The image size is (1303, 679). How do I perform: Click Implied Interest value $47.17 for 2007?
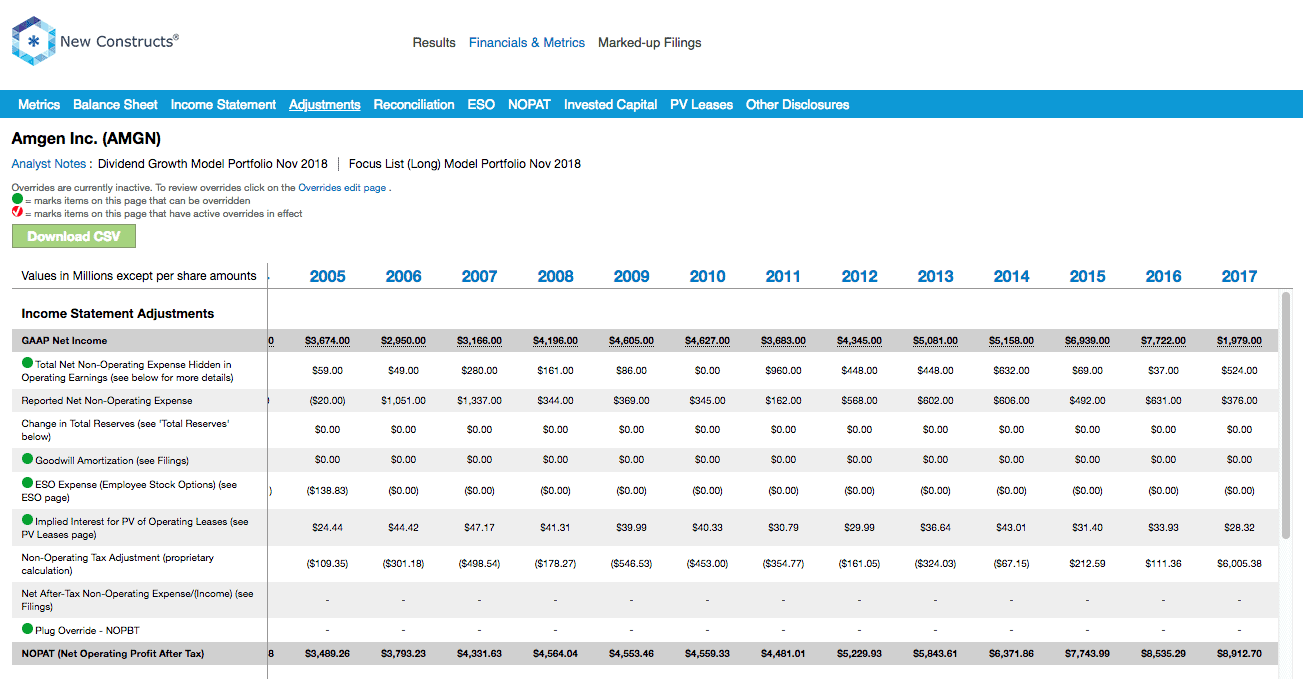pyautogui.click(x=480, y=528)
